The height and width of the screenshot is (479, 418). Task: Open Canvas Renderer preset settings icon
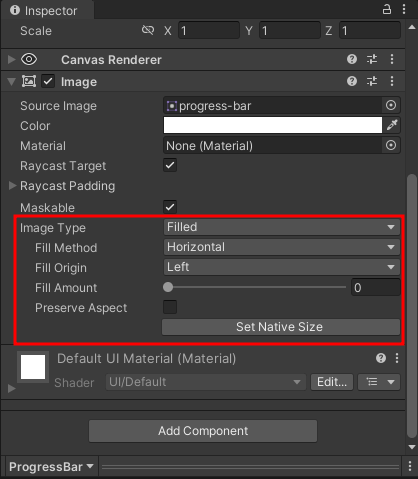[x=372, y=59]
